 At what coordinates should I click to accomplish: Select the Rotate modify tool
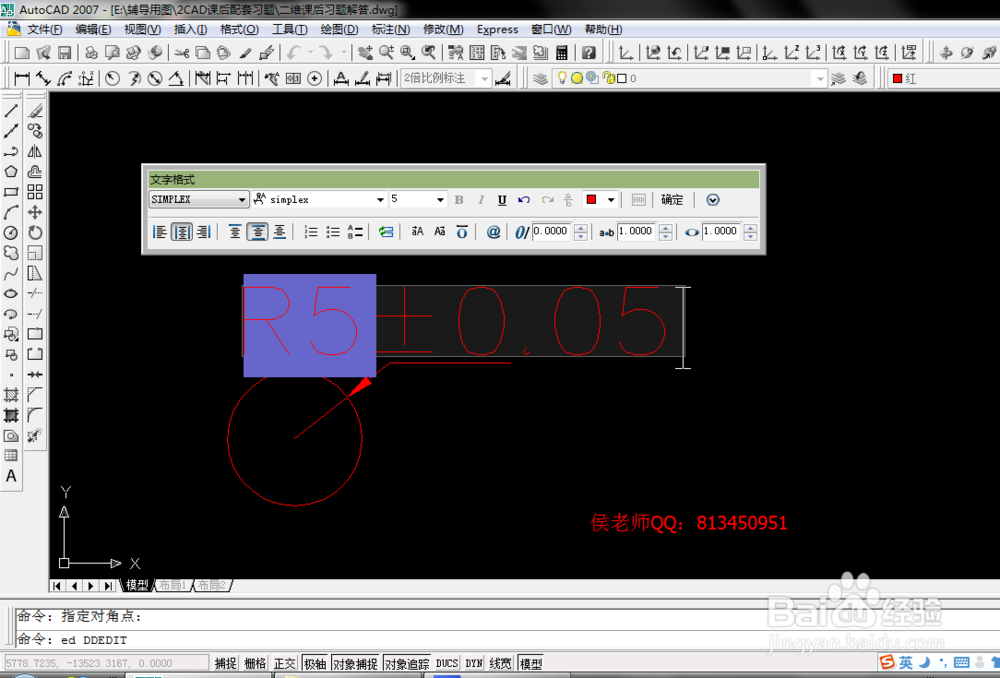point(35,233)
